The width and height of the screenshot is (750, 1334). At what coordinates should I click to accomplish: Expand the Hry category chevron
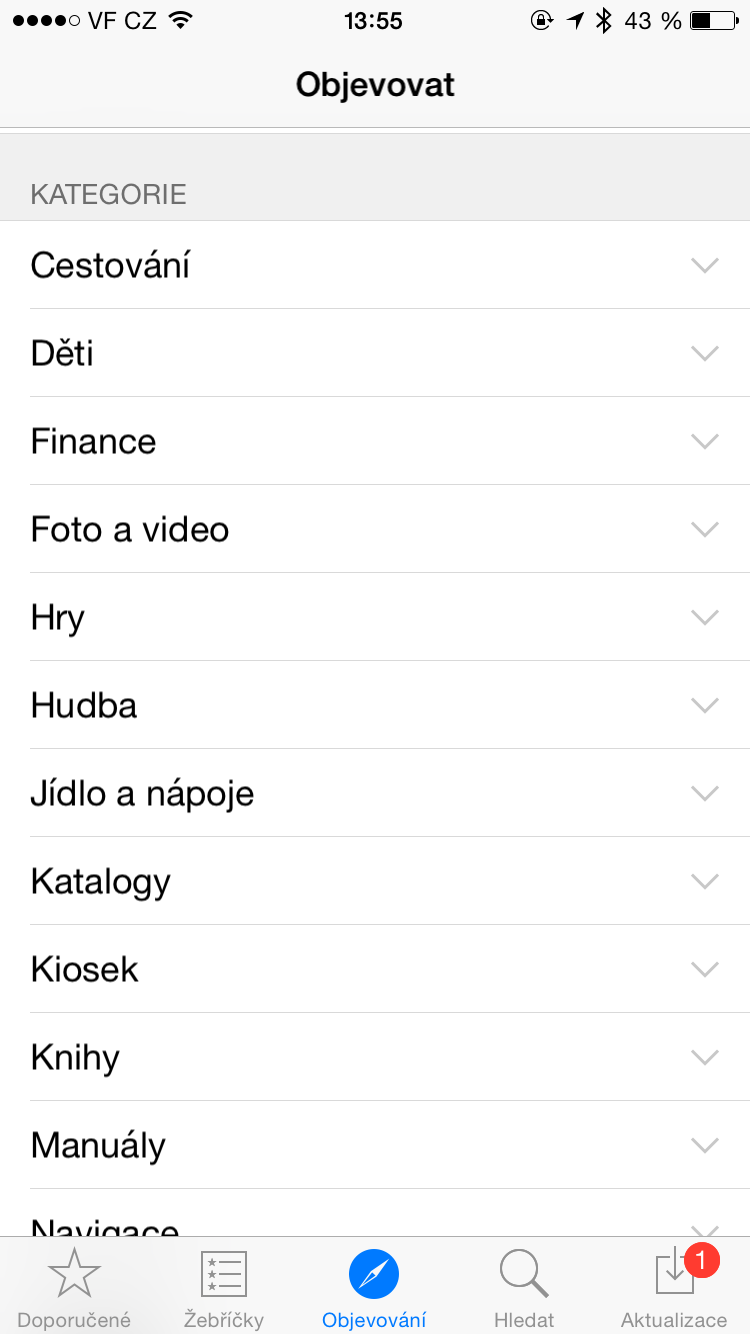point(705,617)
